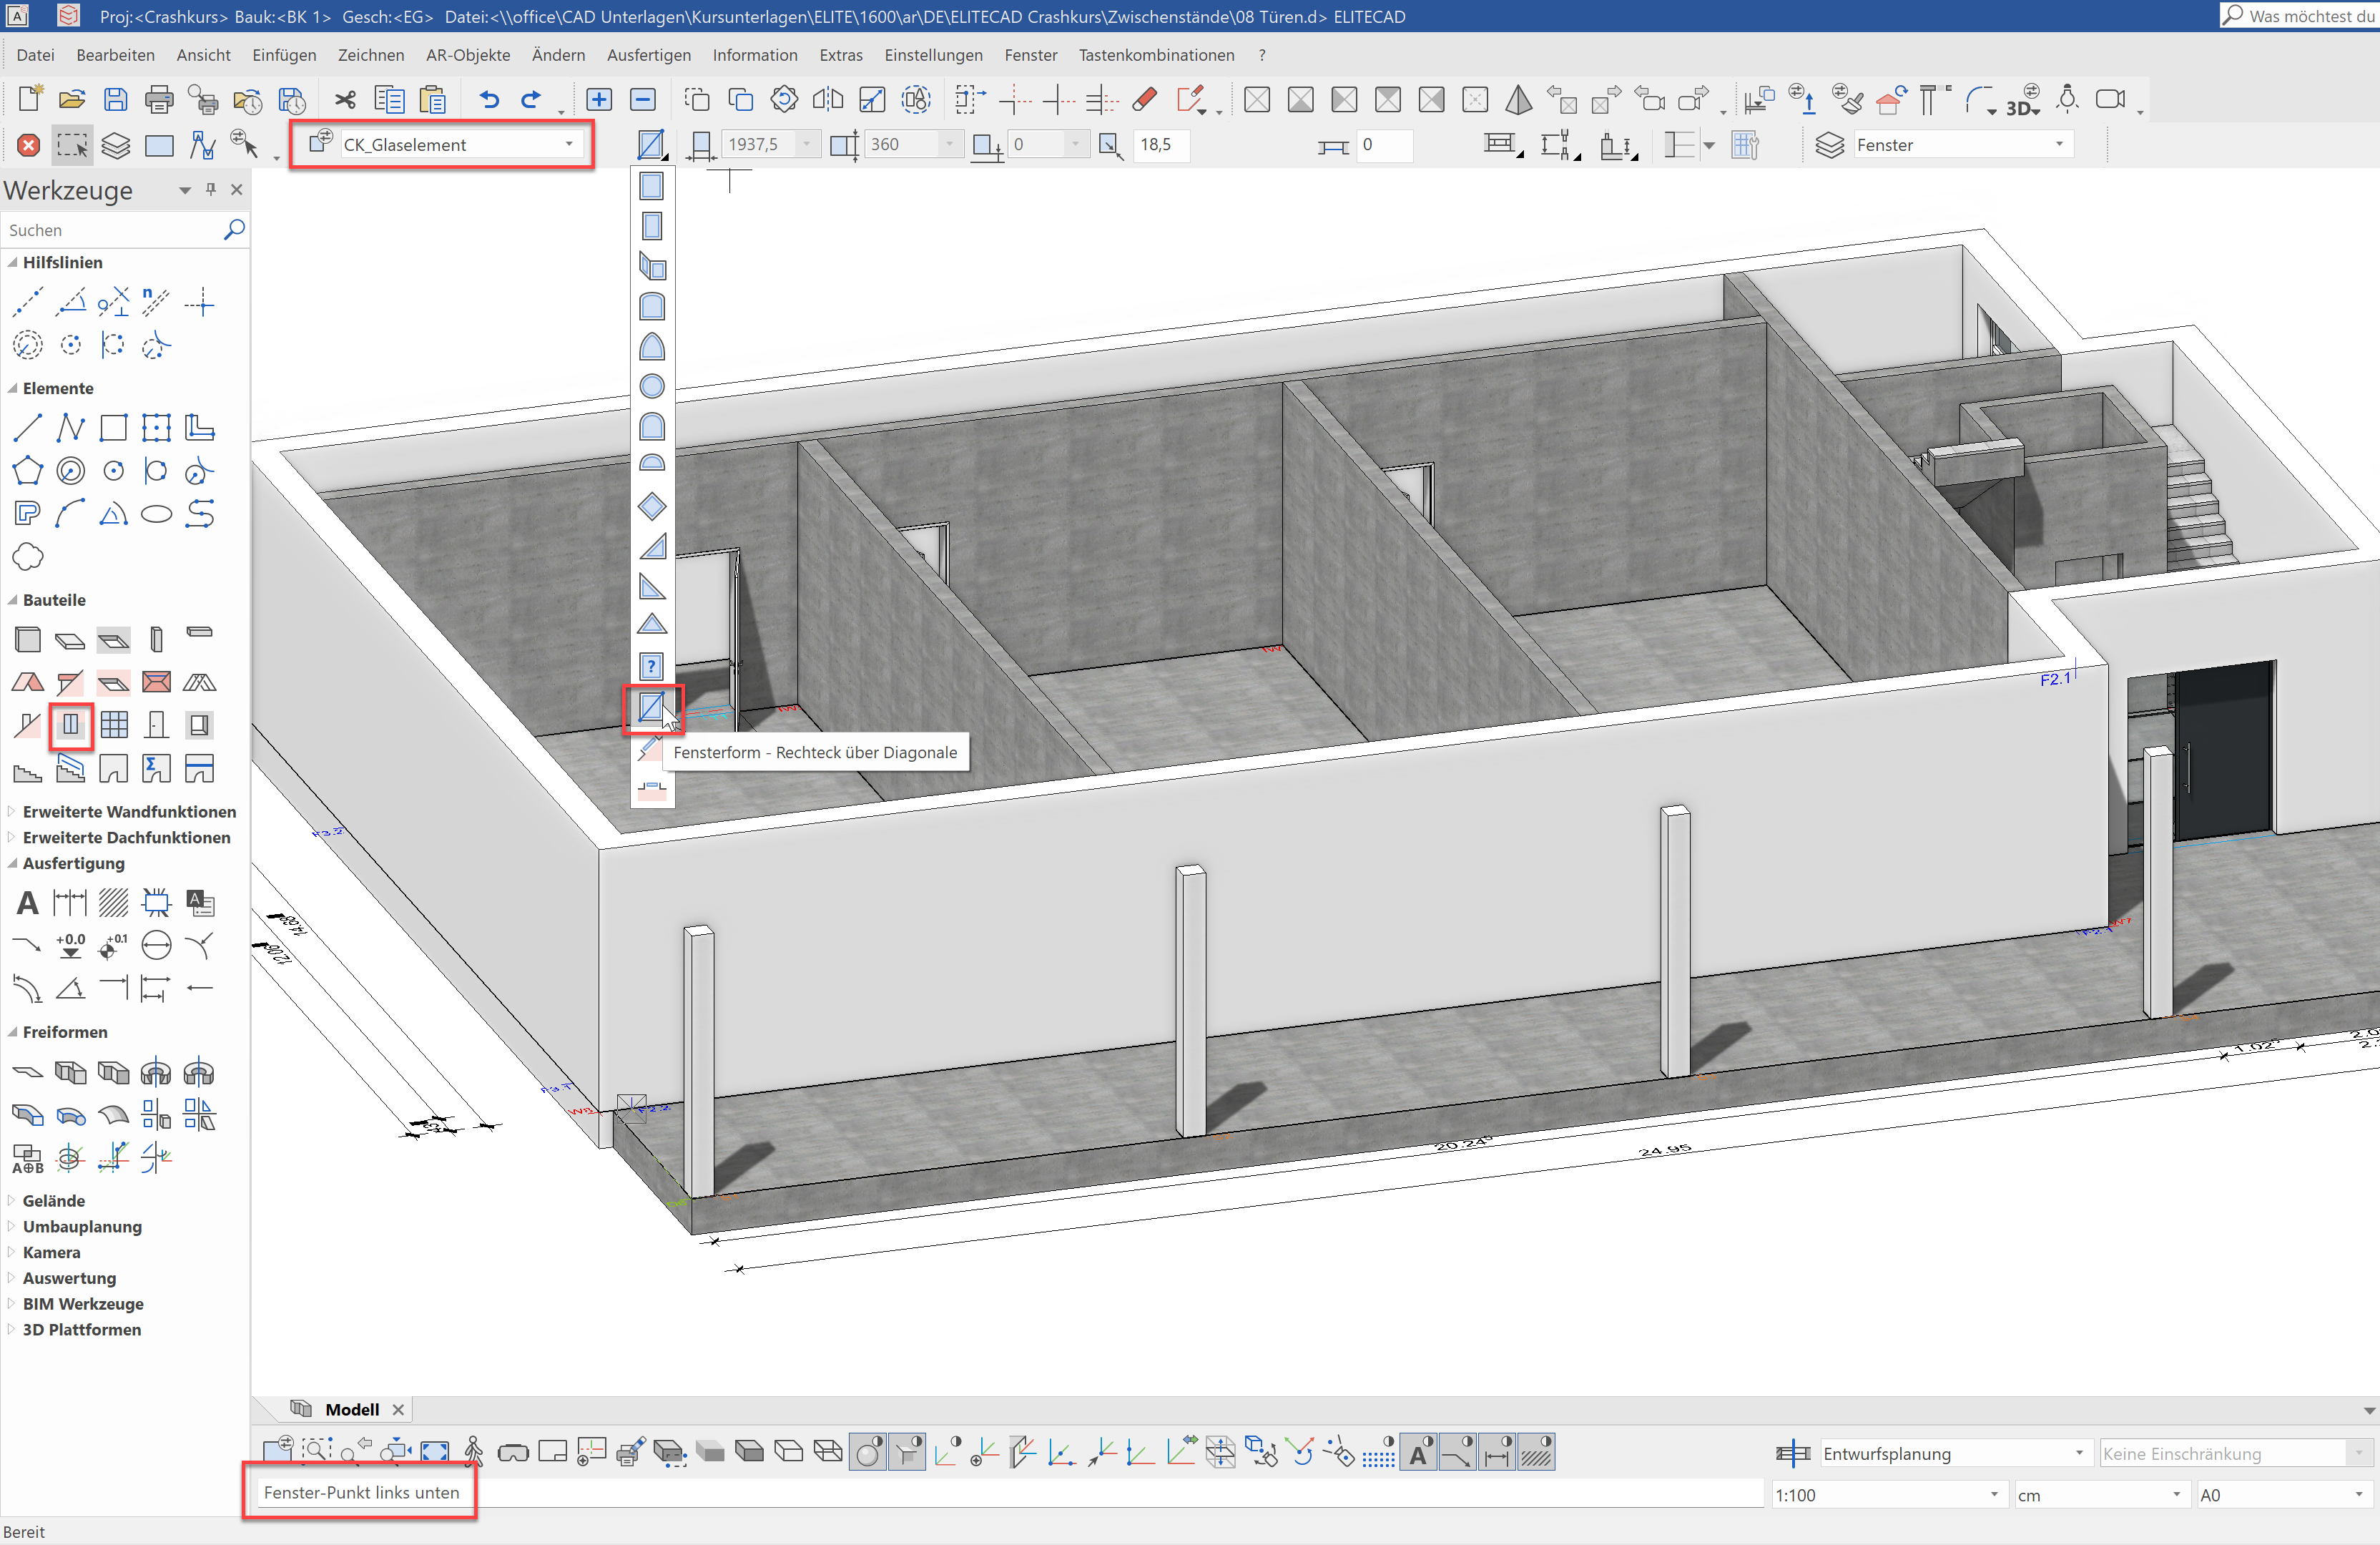Click the 18,5 value field

point(1161,144)
